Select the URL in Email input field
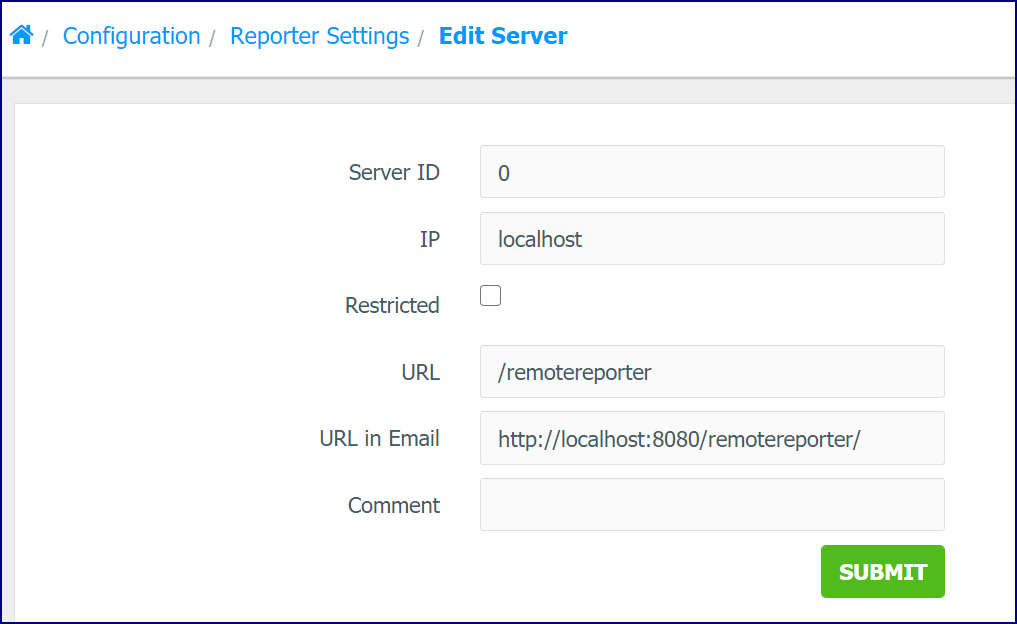The width and height of the screenshot is (1017, 624). pyautogui.click(x=712, y=438)
